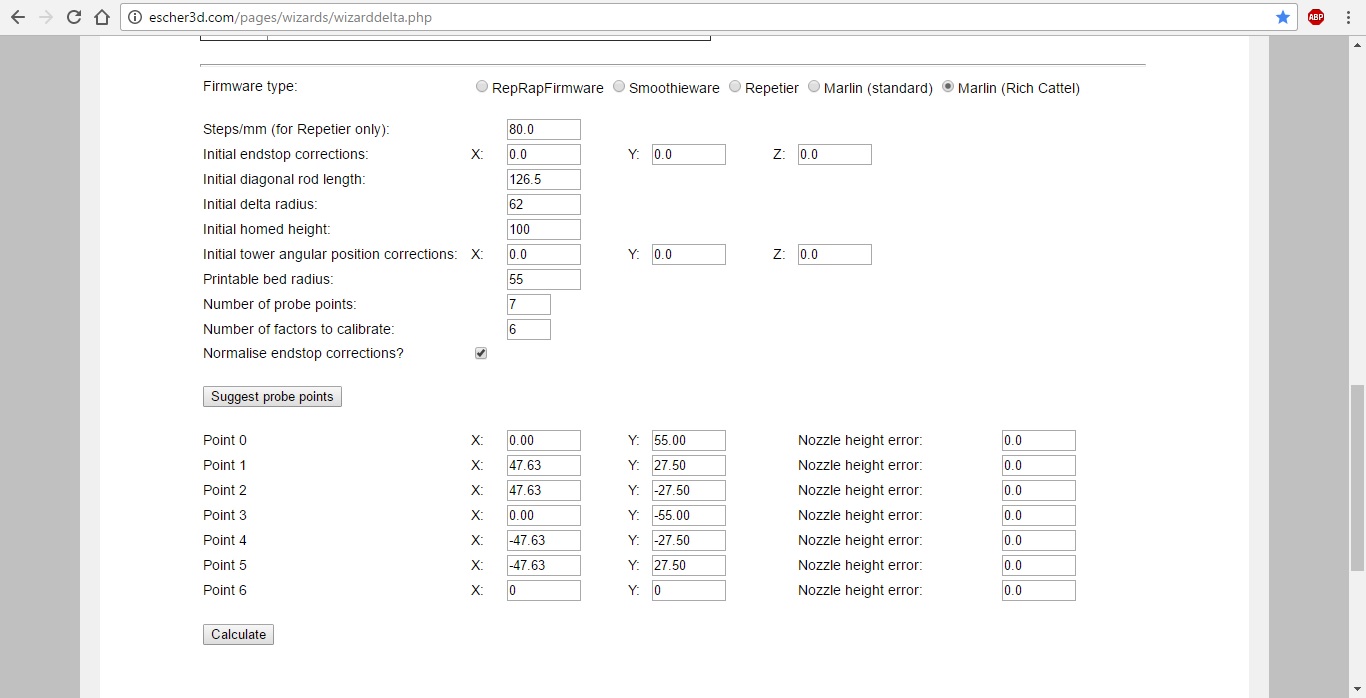This screenshot has width=1366, height=698.
Task: Edit Initial endstop corrections Z field
Action: 835,155
